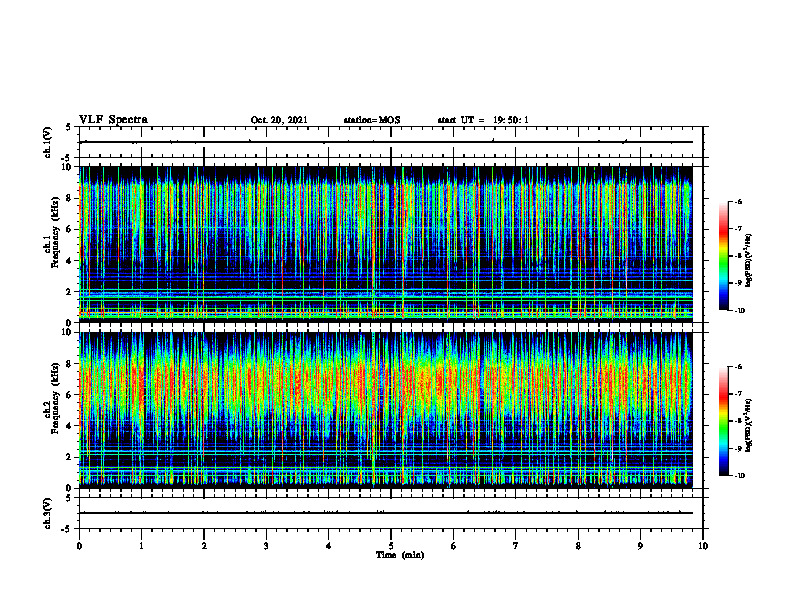This screenshot has height=612, width=792.
Task: Click the "station=MOS" header label
Action: [x=372, y=120]
